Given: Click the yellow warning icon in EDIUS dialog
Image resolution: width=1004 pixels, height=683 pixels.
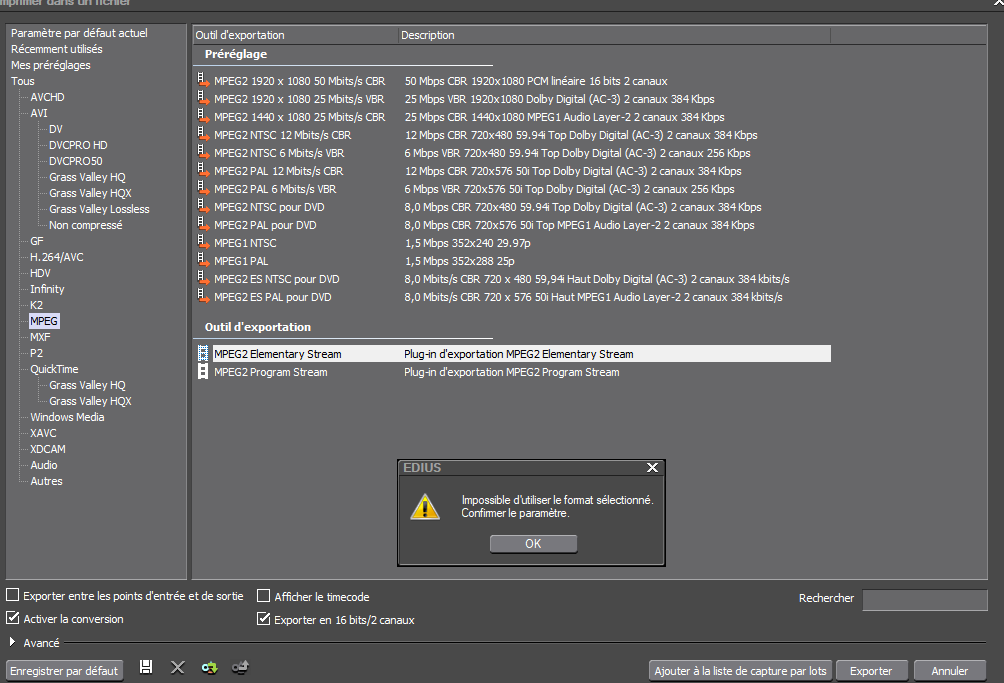Looking at the screenshot, I should (425, 506).
